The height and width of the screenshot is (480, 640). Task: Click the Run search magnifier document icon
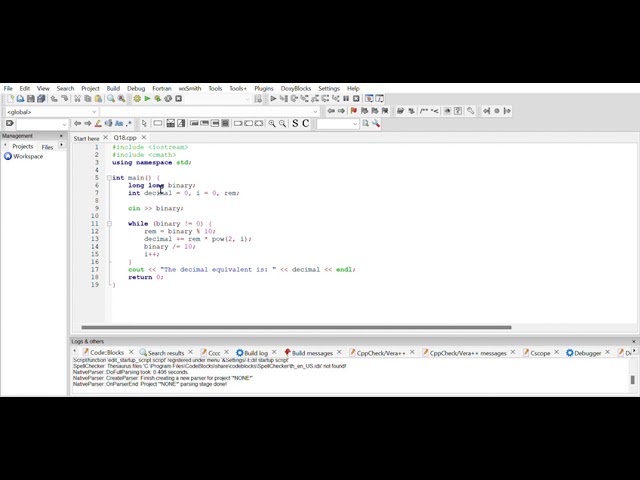coord(366,124)
